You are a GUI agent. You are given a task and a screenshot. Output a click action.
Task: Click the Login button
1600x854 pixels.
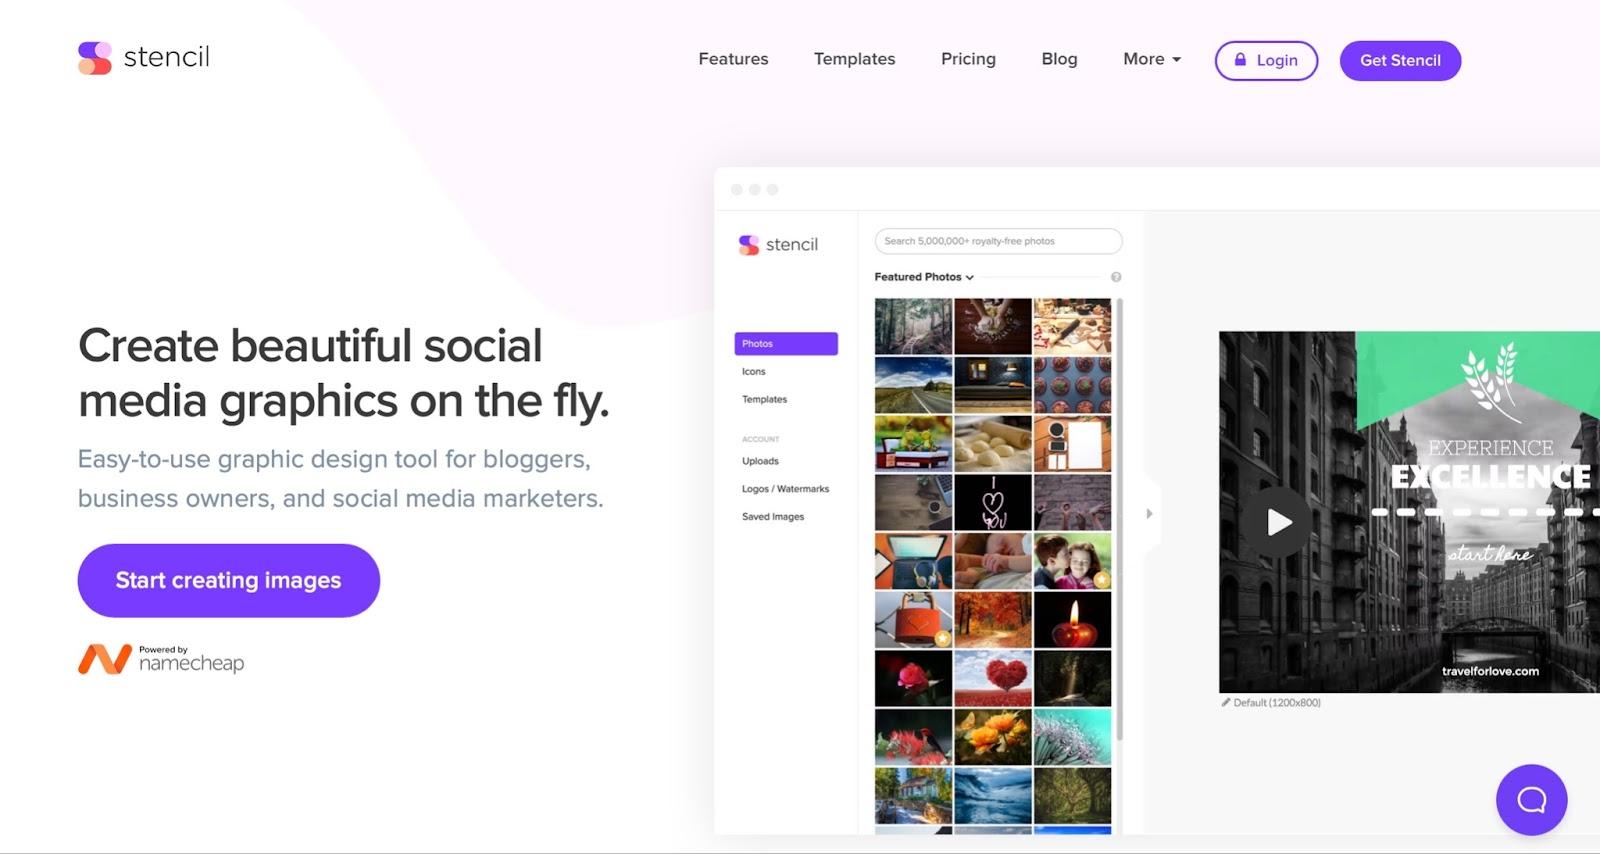click(1266, 60)
